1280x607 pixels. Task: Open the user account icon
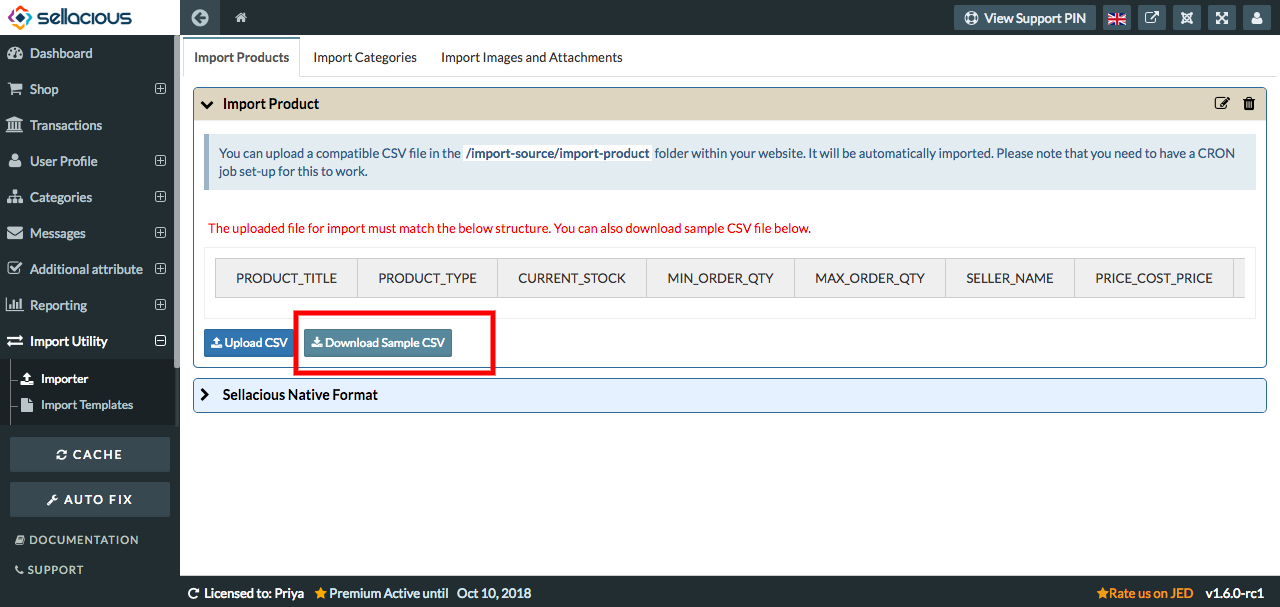(x=1257, y=18)
